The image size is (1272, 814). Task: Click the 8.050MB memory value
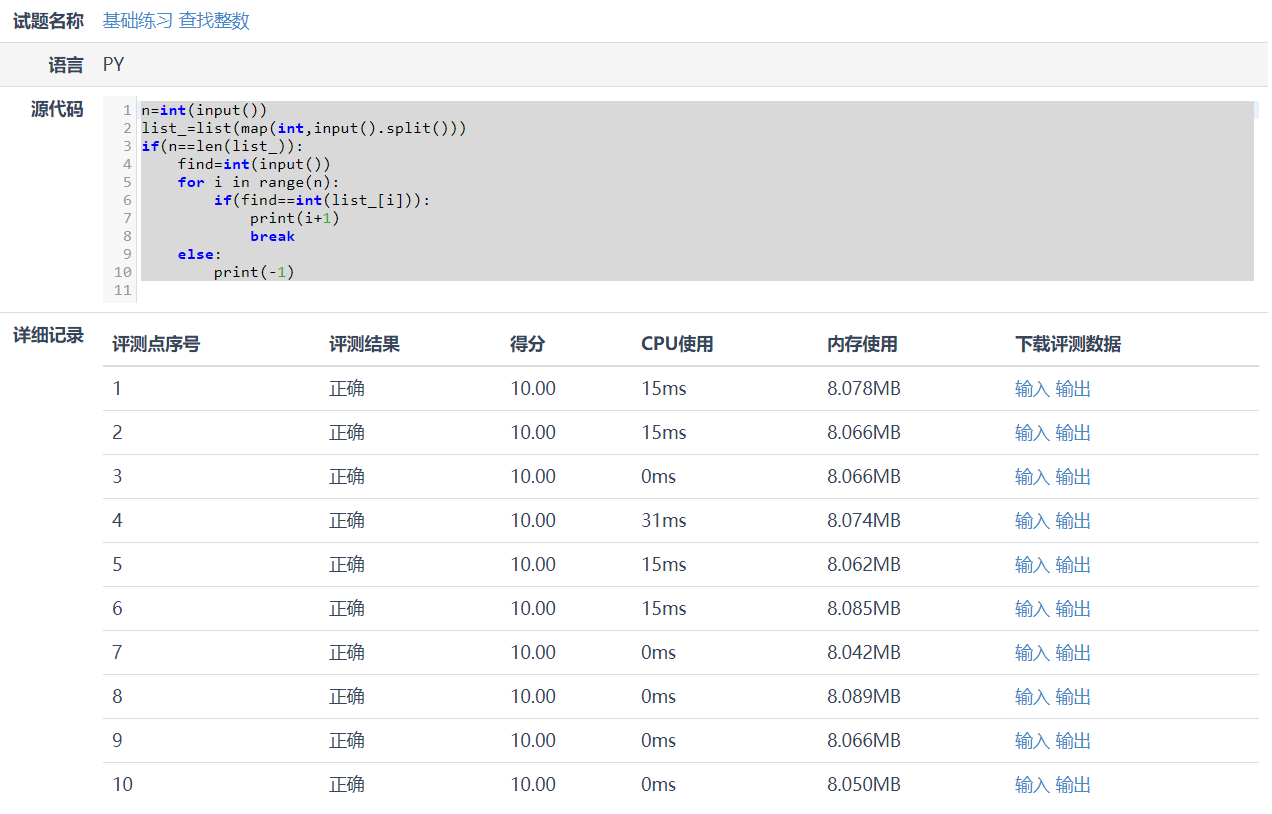pos(864,785)
